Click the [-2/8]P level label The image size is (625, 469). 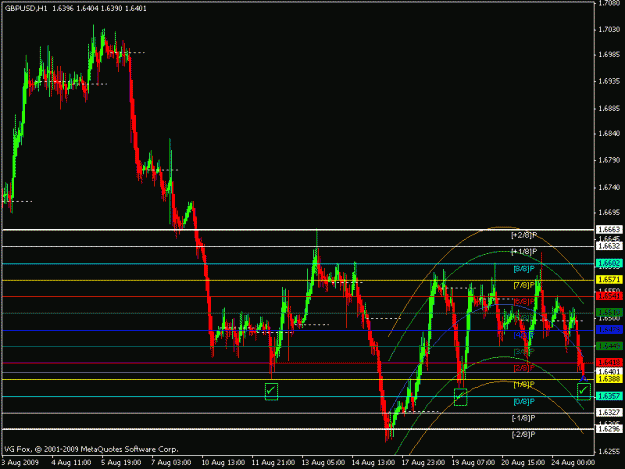click(524, 434)
